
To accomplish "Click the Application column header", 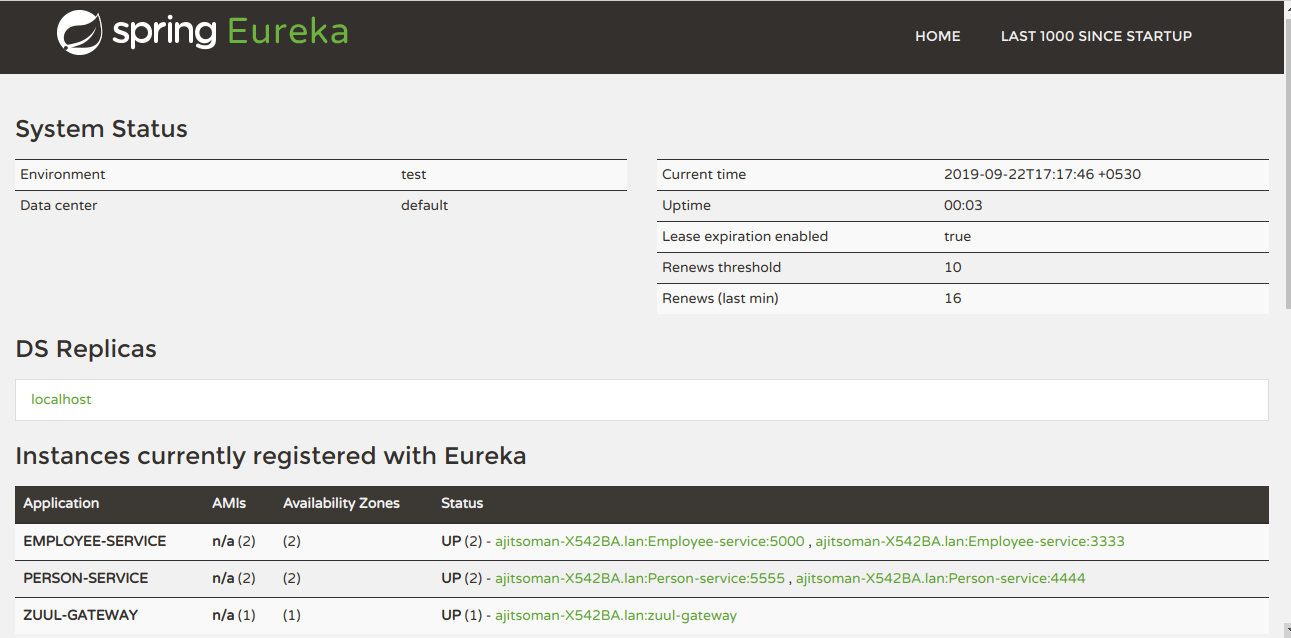I will coord(61,503).
